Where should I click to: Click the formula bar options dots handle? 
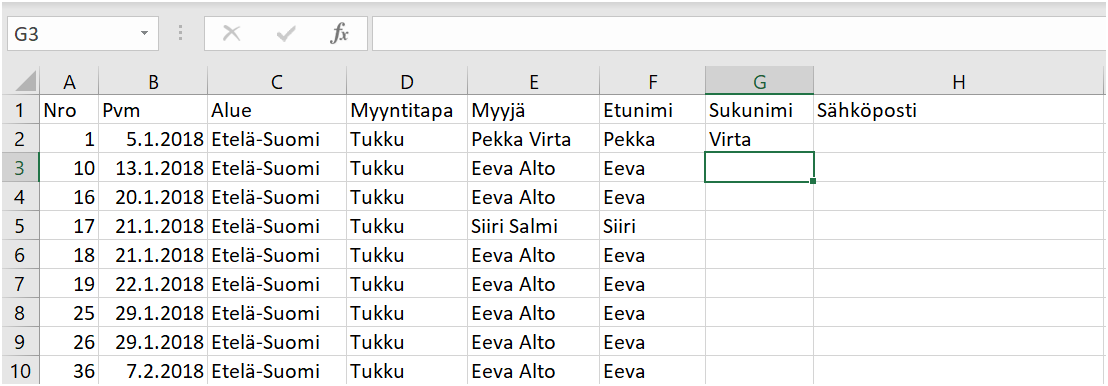tap(181, 34)
